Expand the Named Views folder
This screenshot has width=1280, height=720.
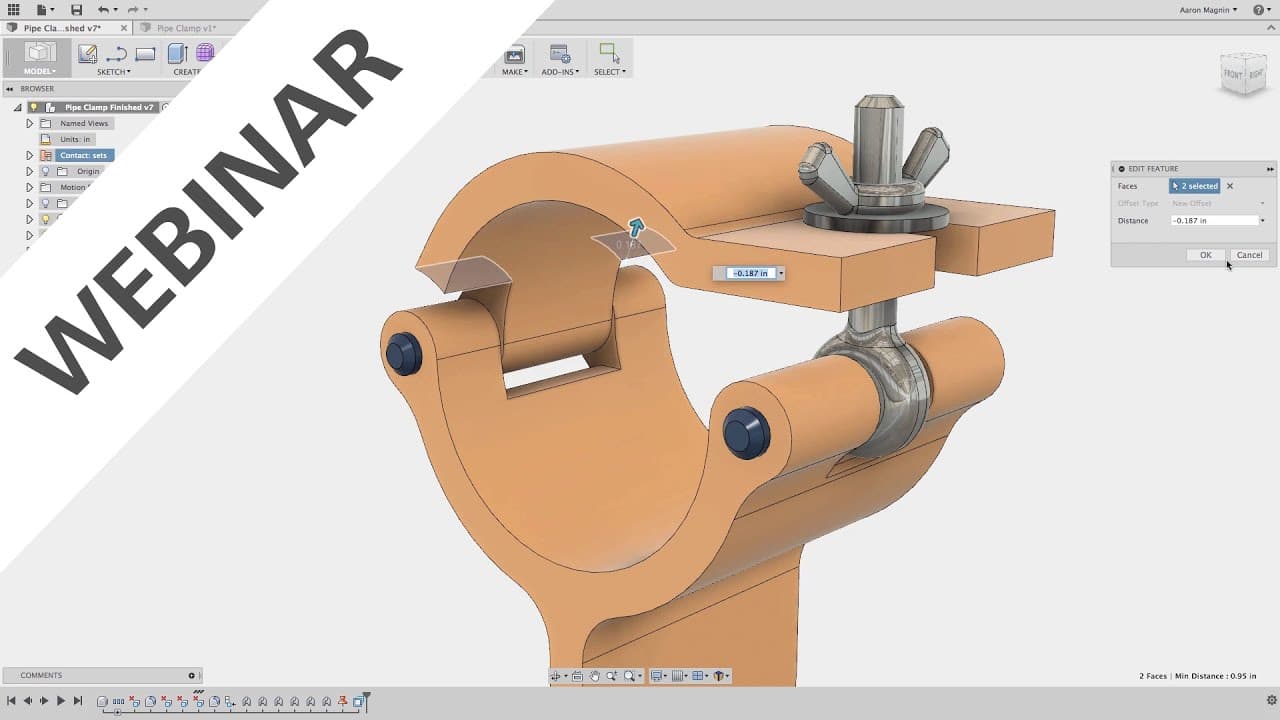pos(29,123)
